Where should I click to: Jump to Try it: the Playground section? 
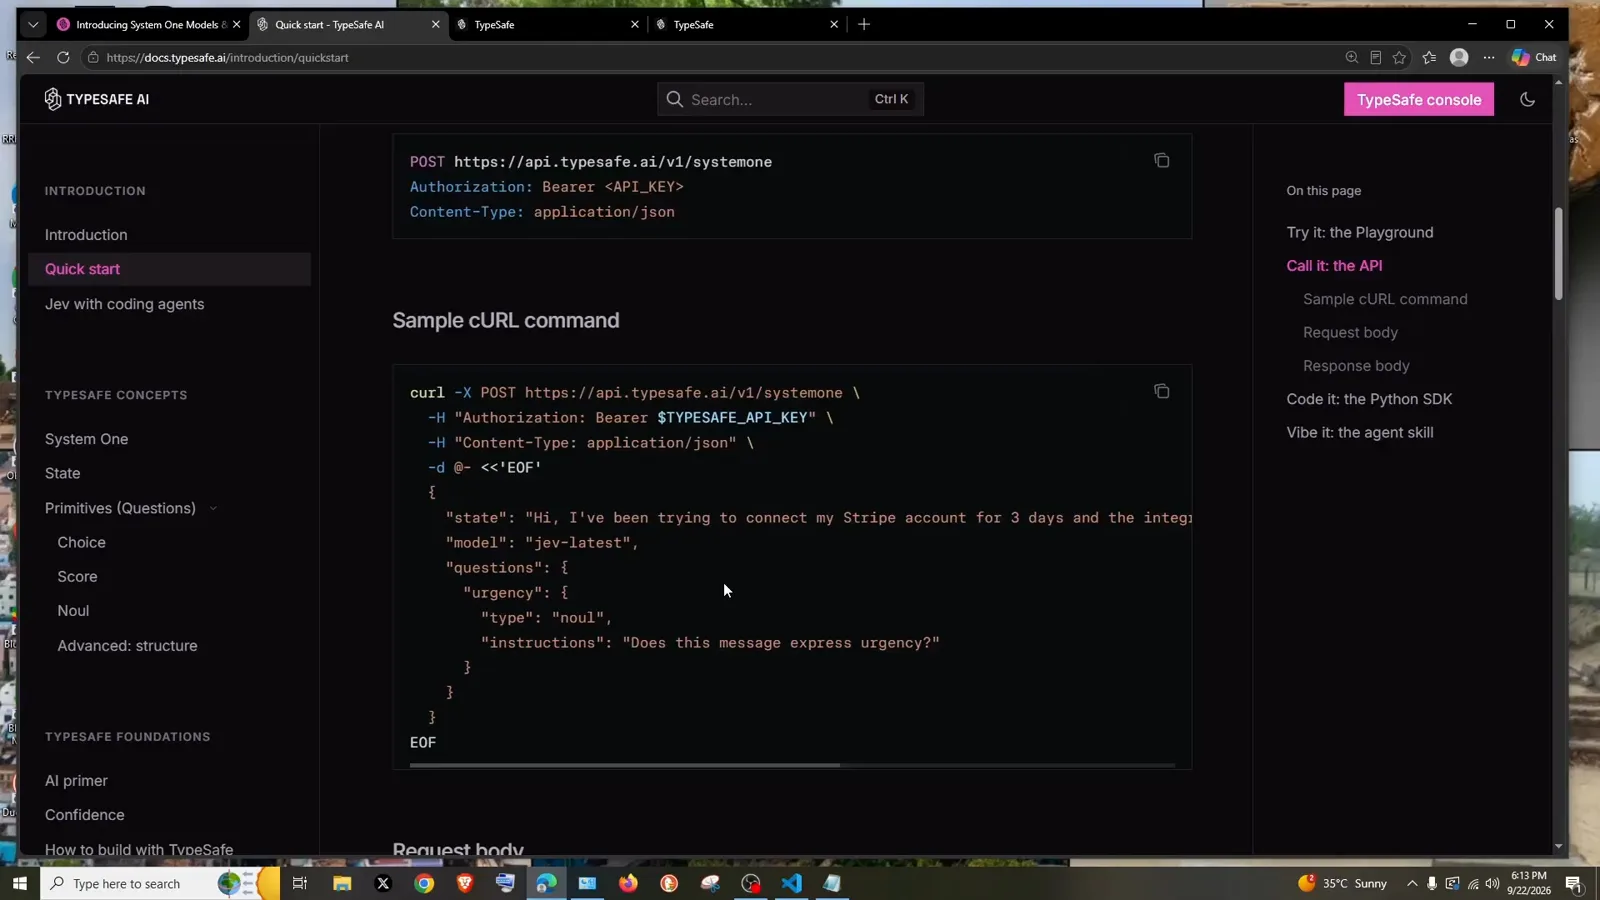click(x=1360, y=232)
